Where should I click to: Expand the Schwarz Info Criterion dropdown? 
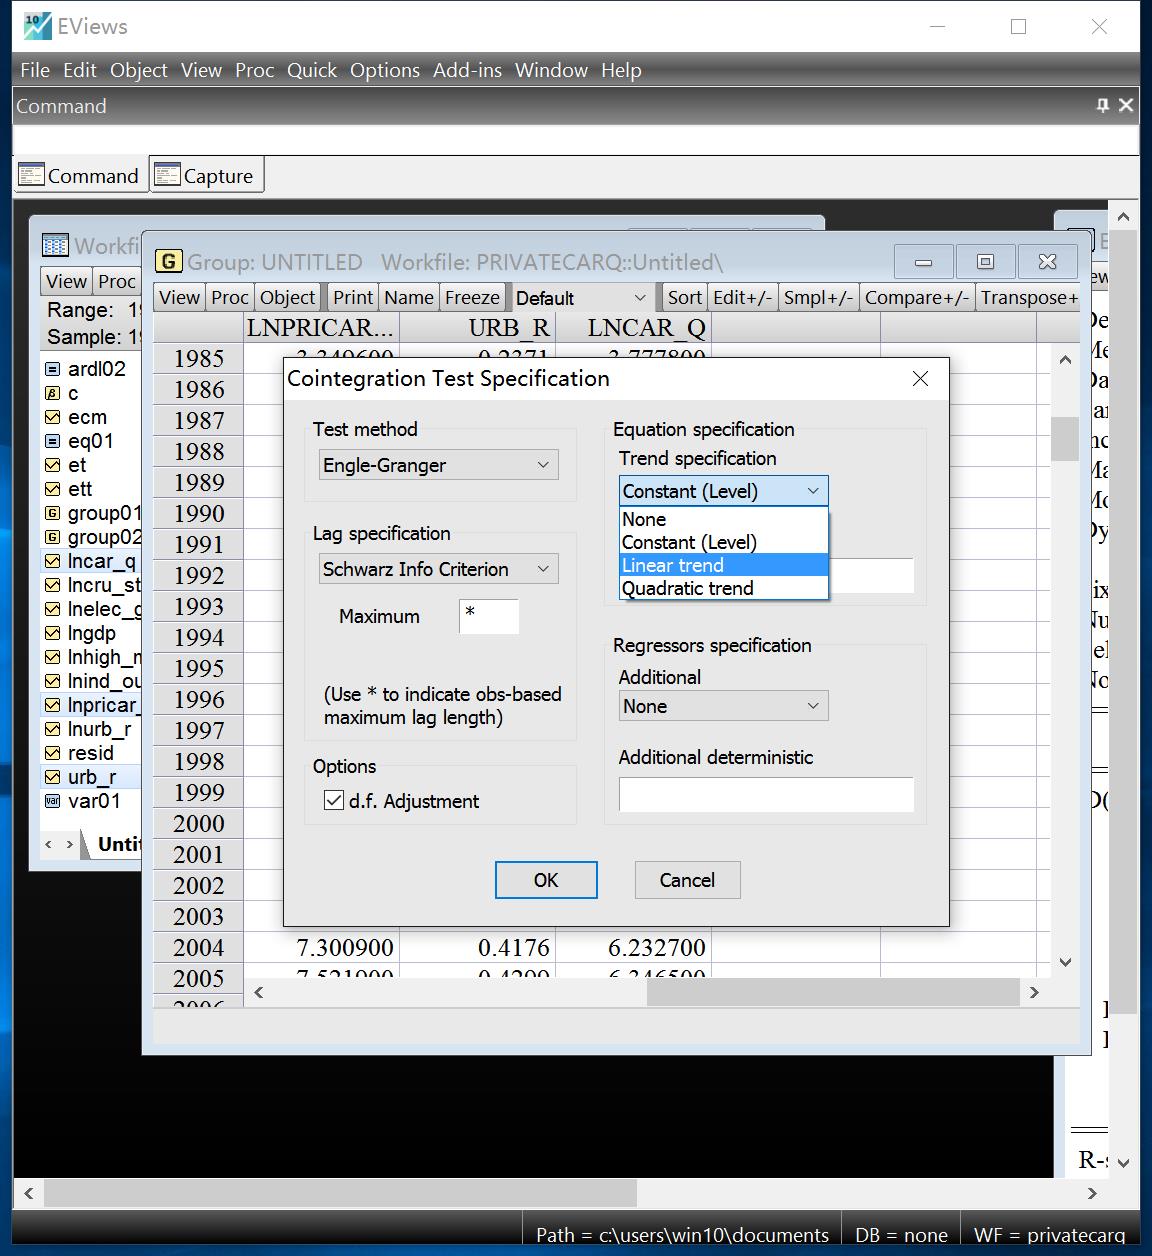[438, 569]
